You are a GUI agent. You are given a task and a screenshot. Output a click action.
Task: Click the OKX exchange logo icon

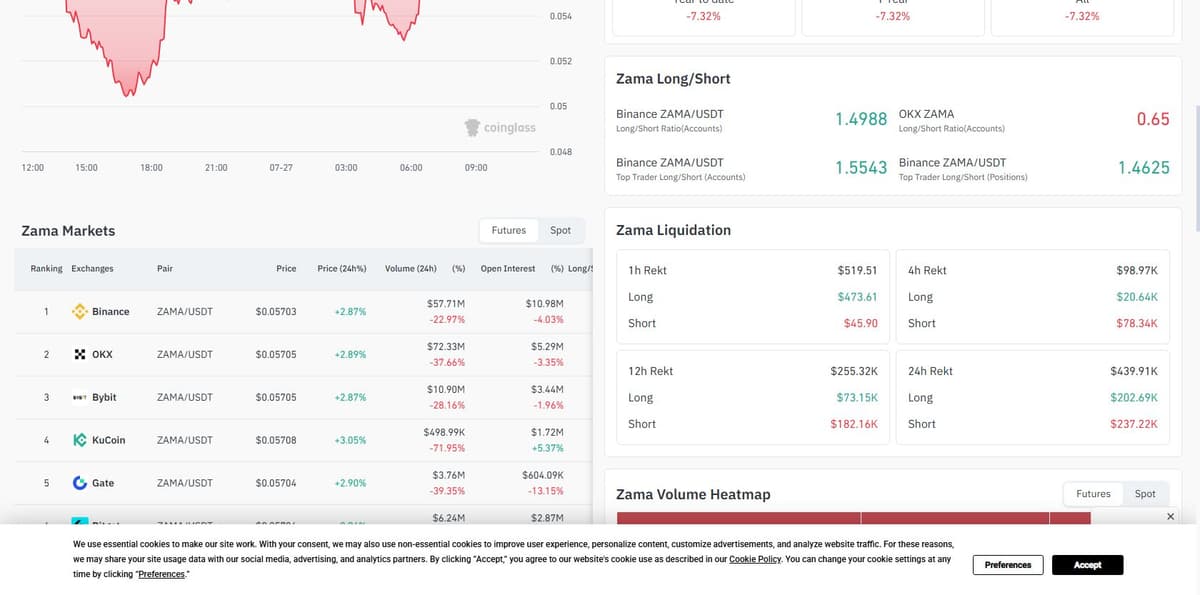click(x=80, y=354)
